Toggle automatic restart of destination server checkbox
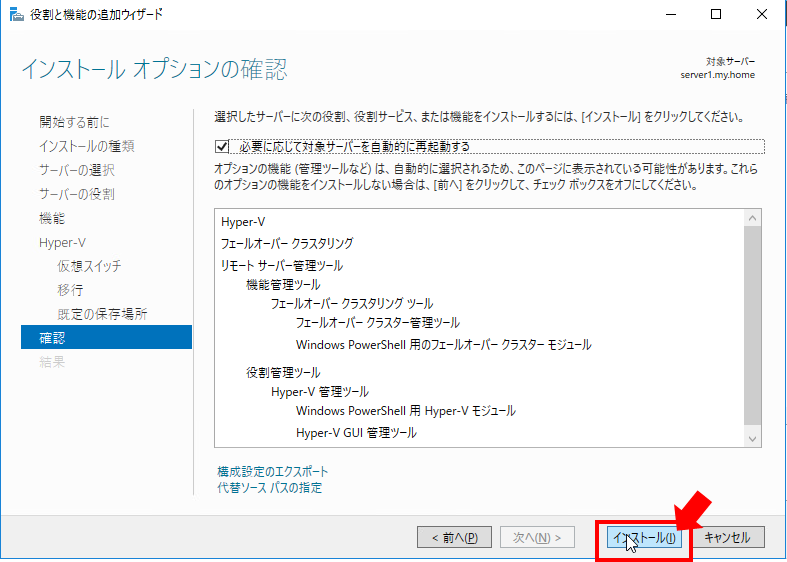Viewport: 787px width, 562px height. pyautogui.click(x=222, y=147)
